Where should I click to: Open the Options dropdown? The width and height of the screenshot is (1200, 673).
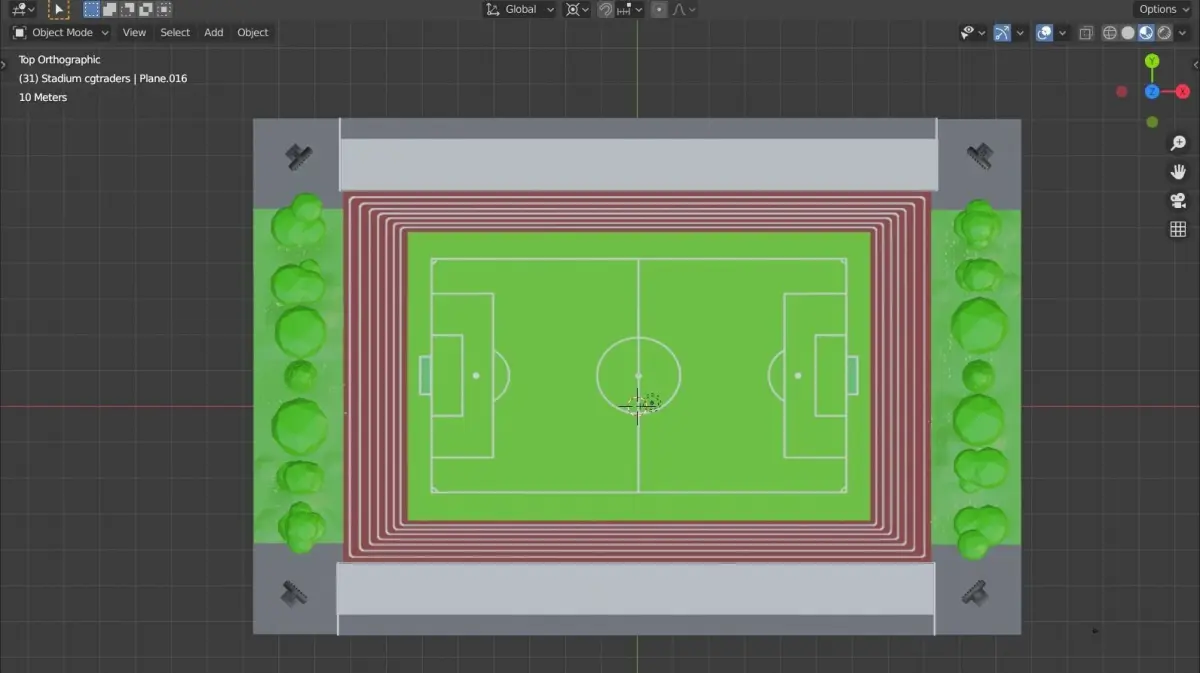coord(1164,9)
